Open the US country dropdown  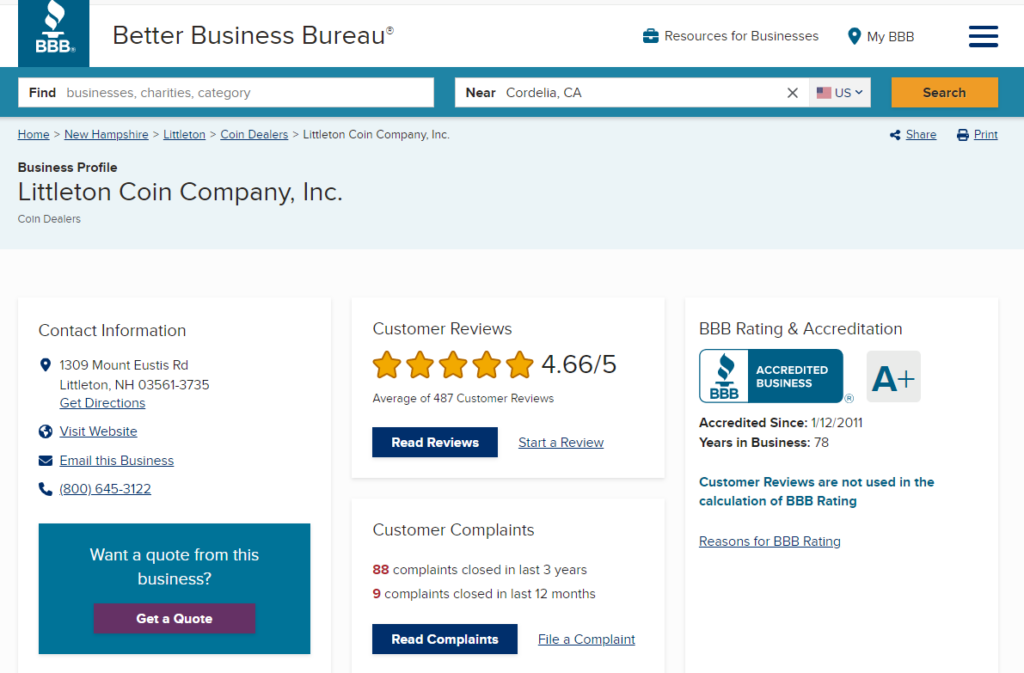point(840,93)
